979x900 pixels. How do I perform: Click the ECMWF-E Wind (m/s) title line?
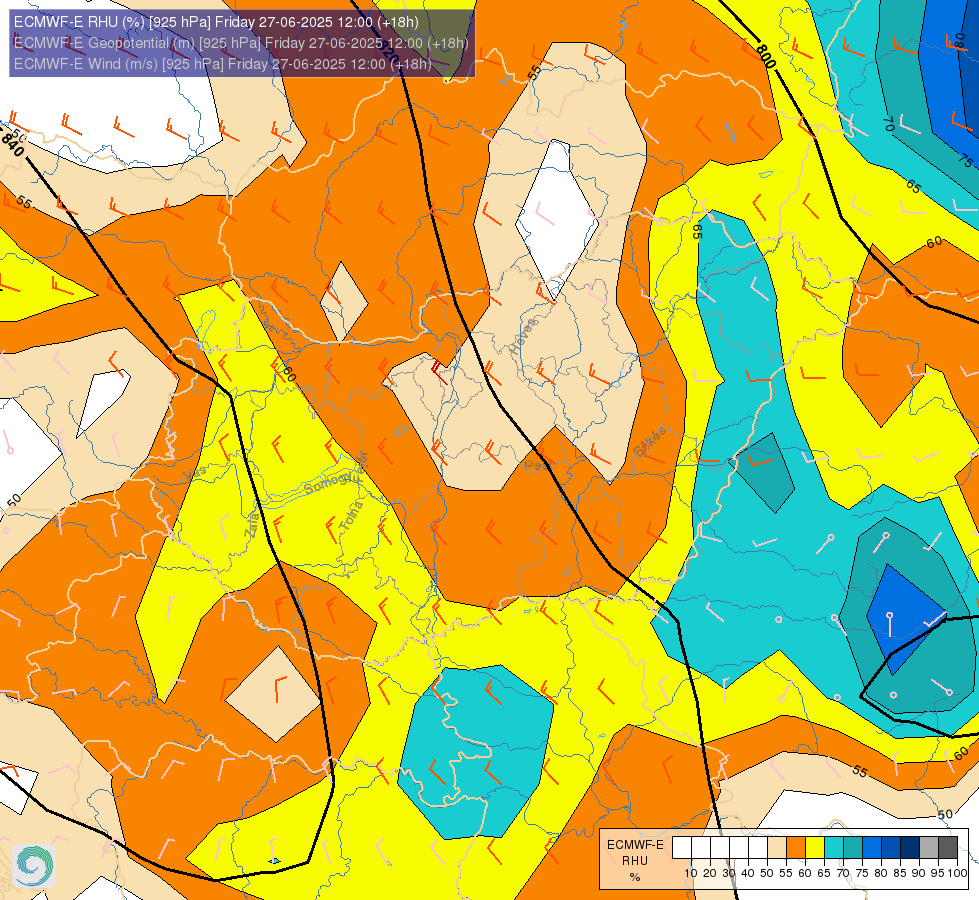coord(222,64)
